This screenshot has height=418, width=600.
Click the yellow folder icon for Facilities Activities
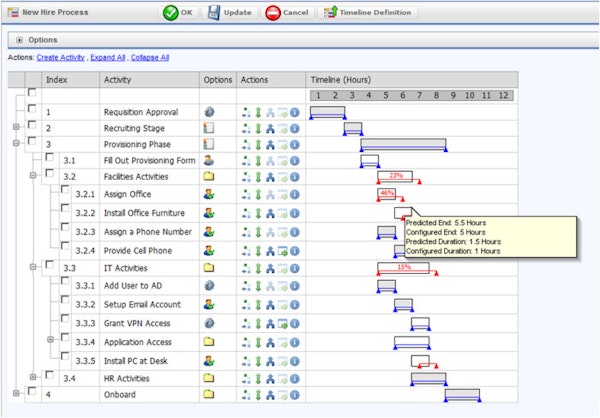click(209, 176)
